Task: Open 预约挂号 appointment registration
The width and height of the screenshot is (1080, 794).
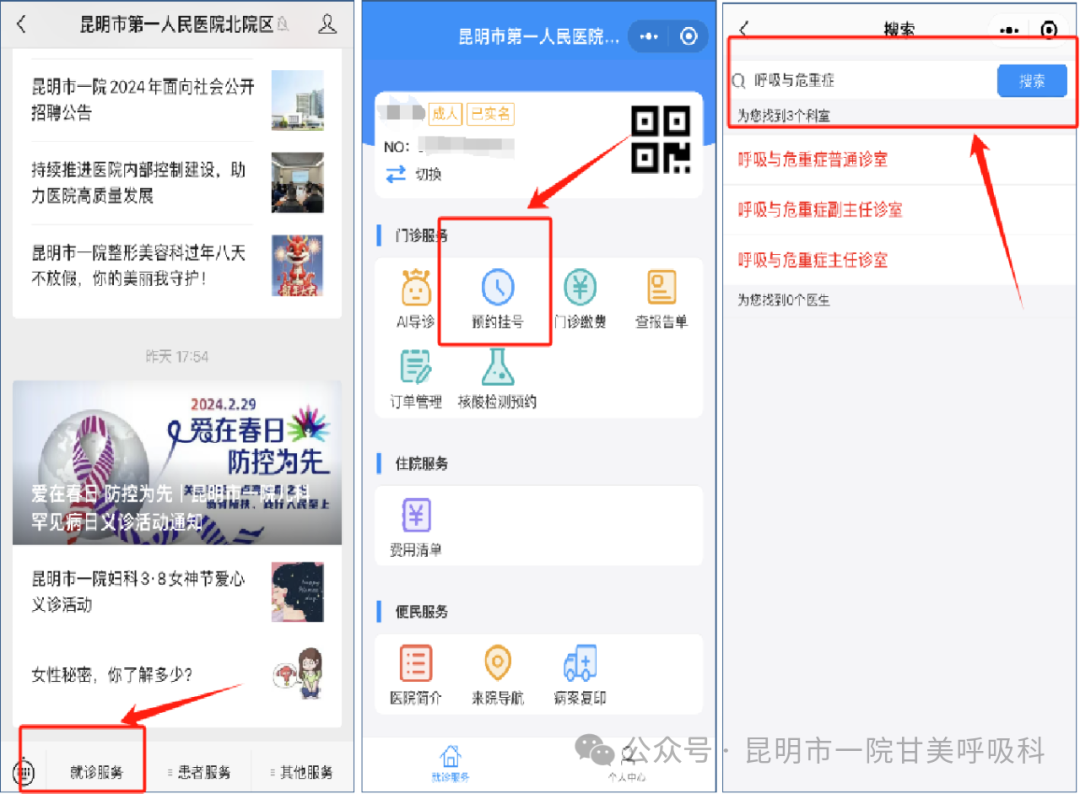Action: click(497, 299)
